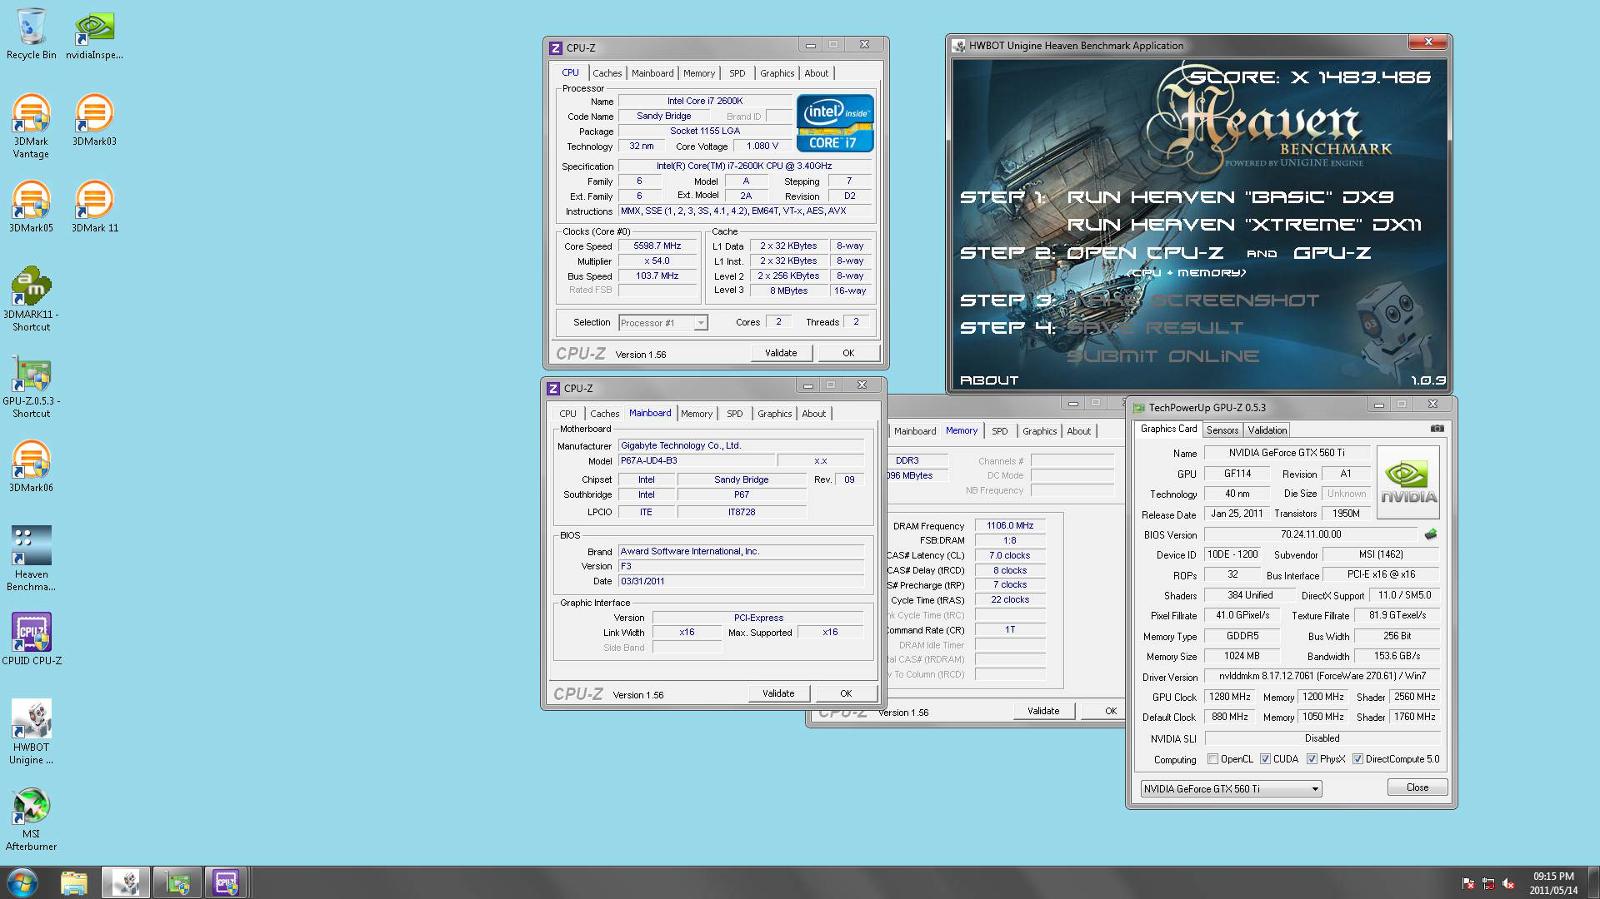Click Run Heaven "Xtreme" DX11 step

coord(1243,225)
